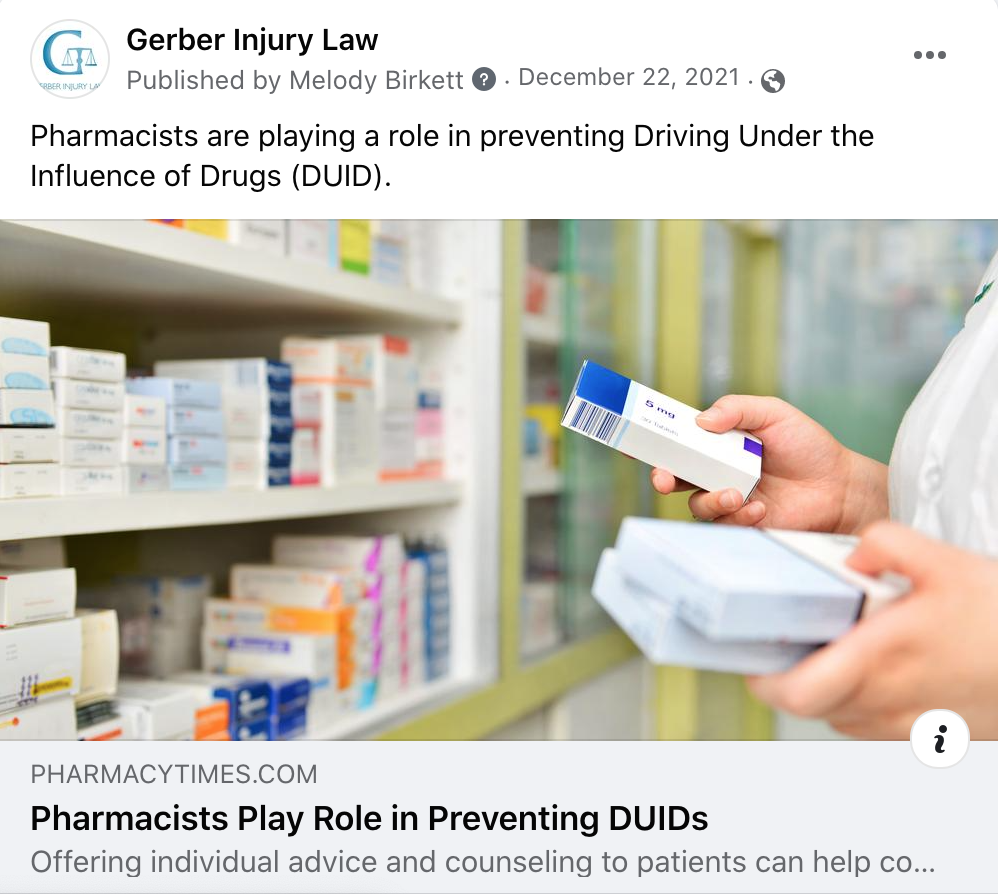Click the "Influence of Drugs (DUID)" caption line
This screenshot has height=894, width=998.
point(210,177)
